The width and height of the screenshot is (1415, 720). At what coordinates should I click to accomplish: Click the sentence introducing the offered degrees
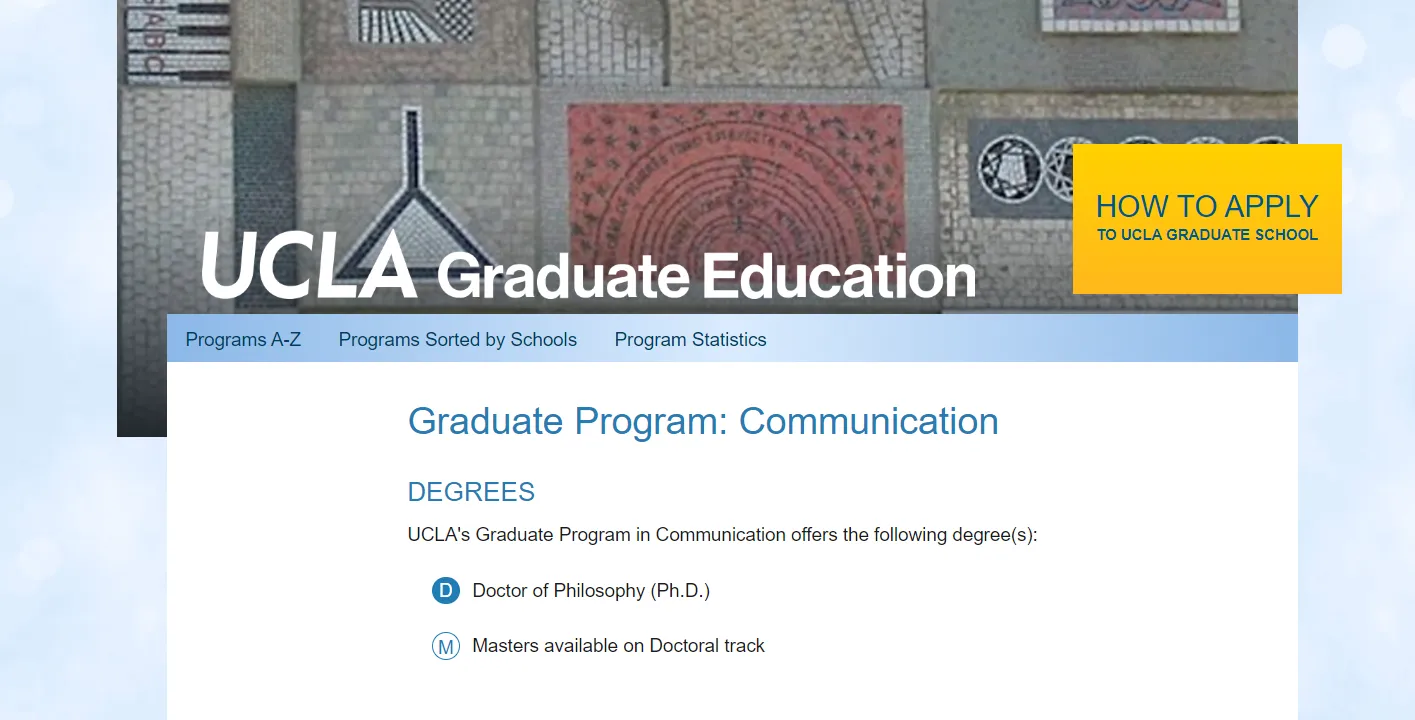[x=722, y=535]
